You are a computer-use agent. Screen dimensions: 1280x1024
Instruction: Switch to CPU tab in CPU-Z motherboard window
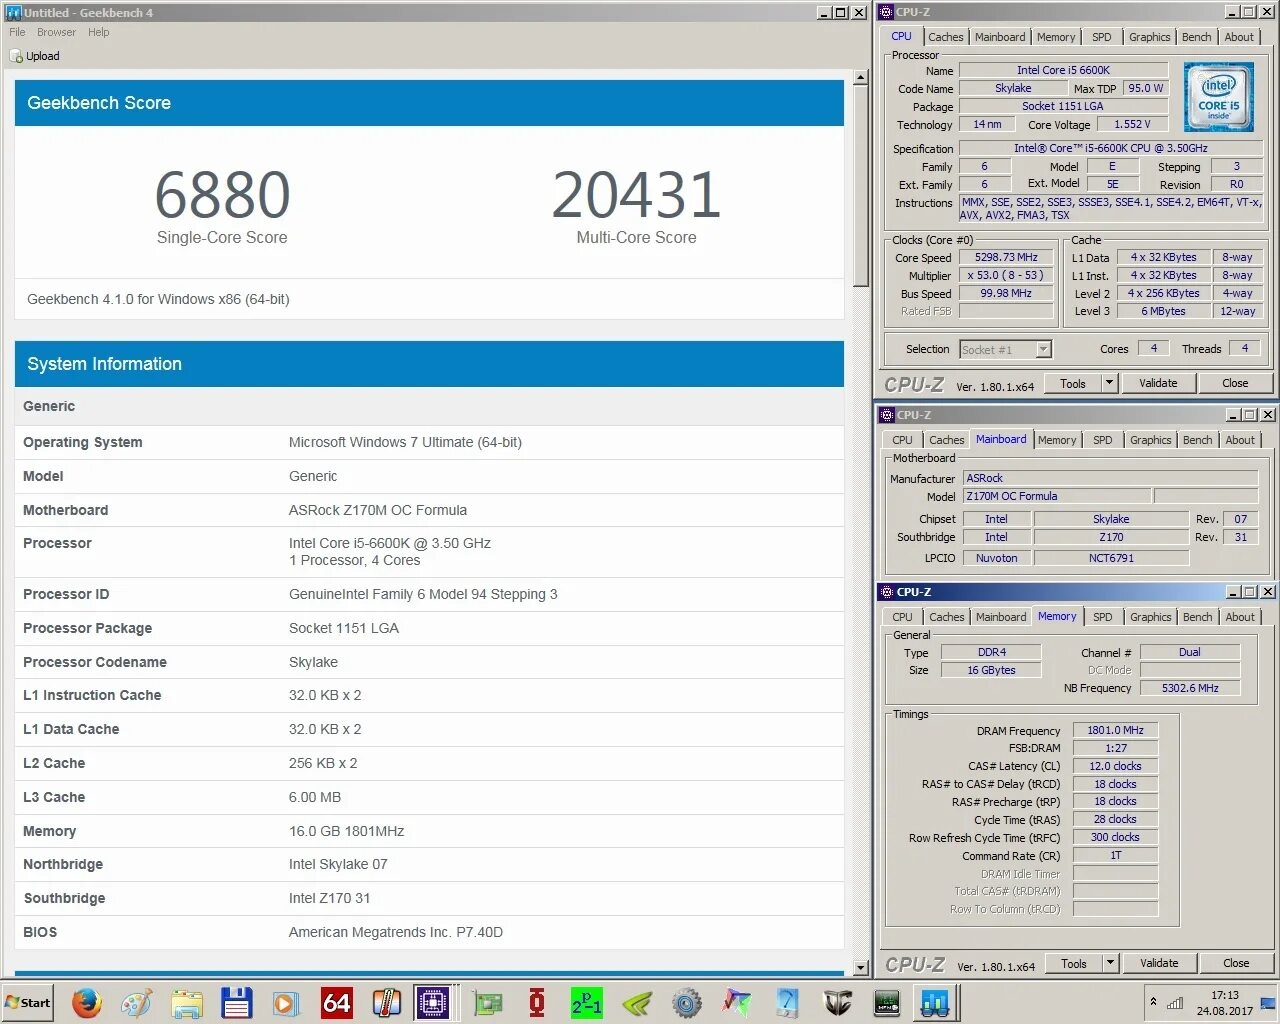(902, 440)
